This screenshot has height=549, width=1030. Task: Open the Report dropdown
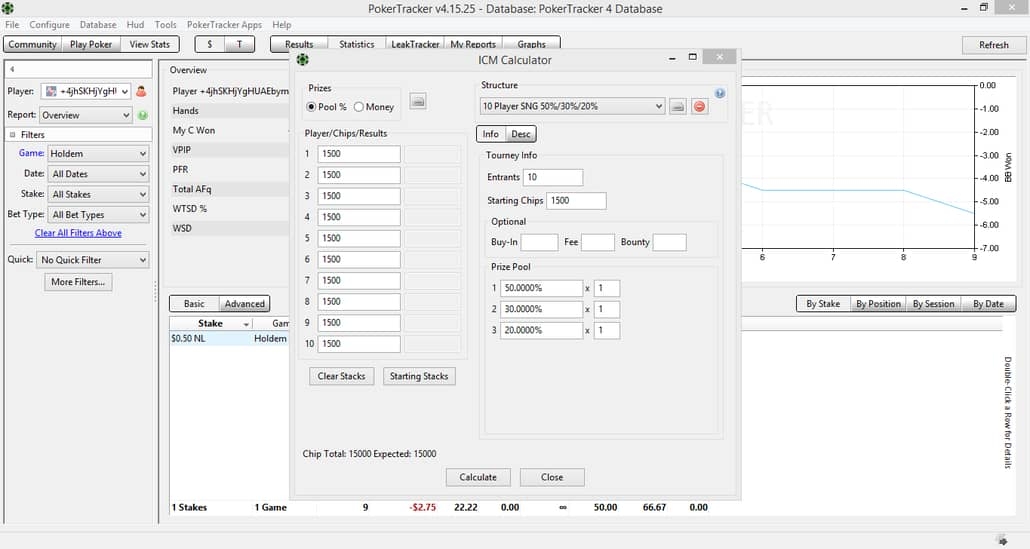[86, 115]
